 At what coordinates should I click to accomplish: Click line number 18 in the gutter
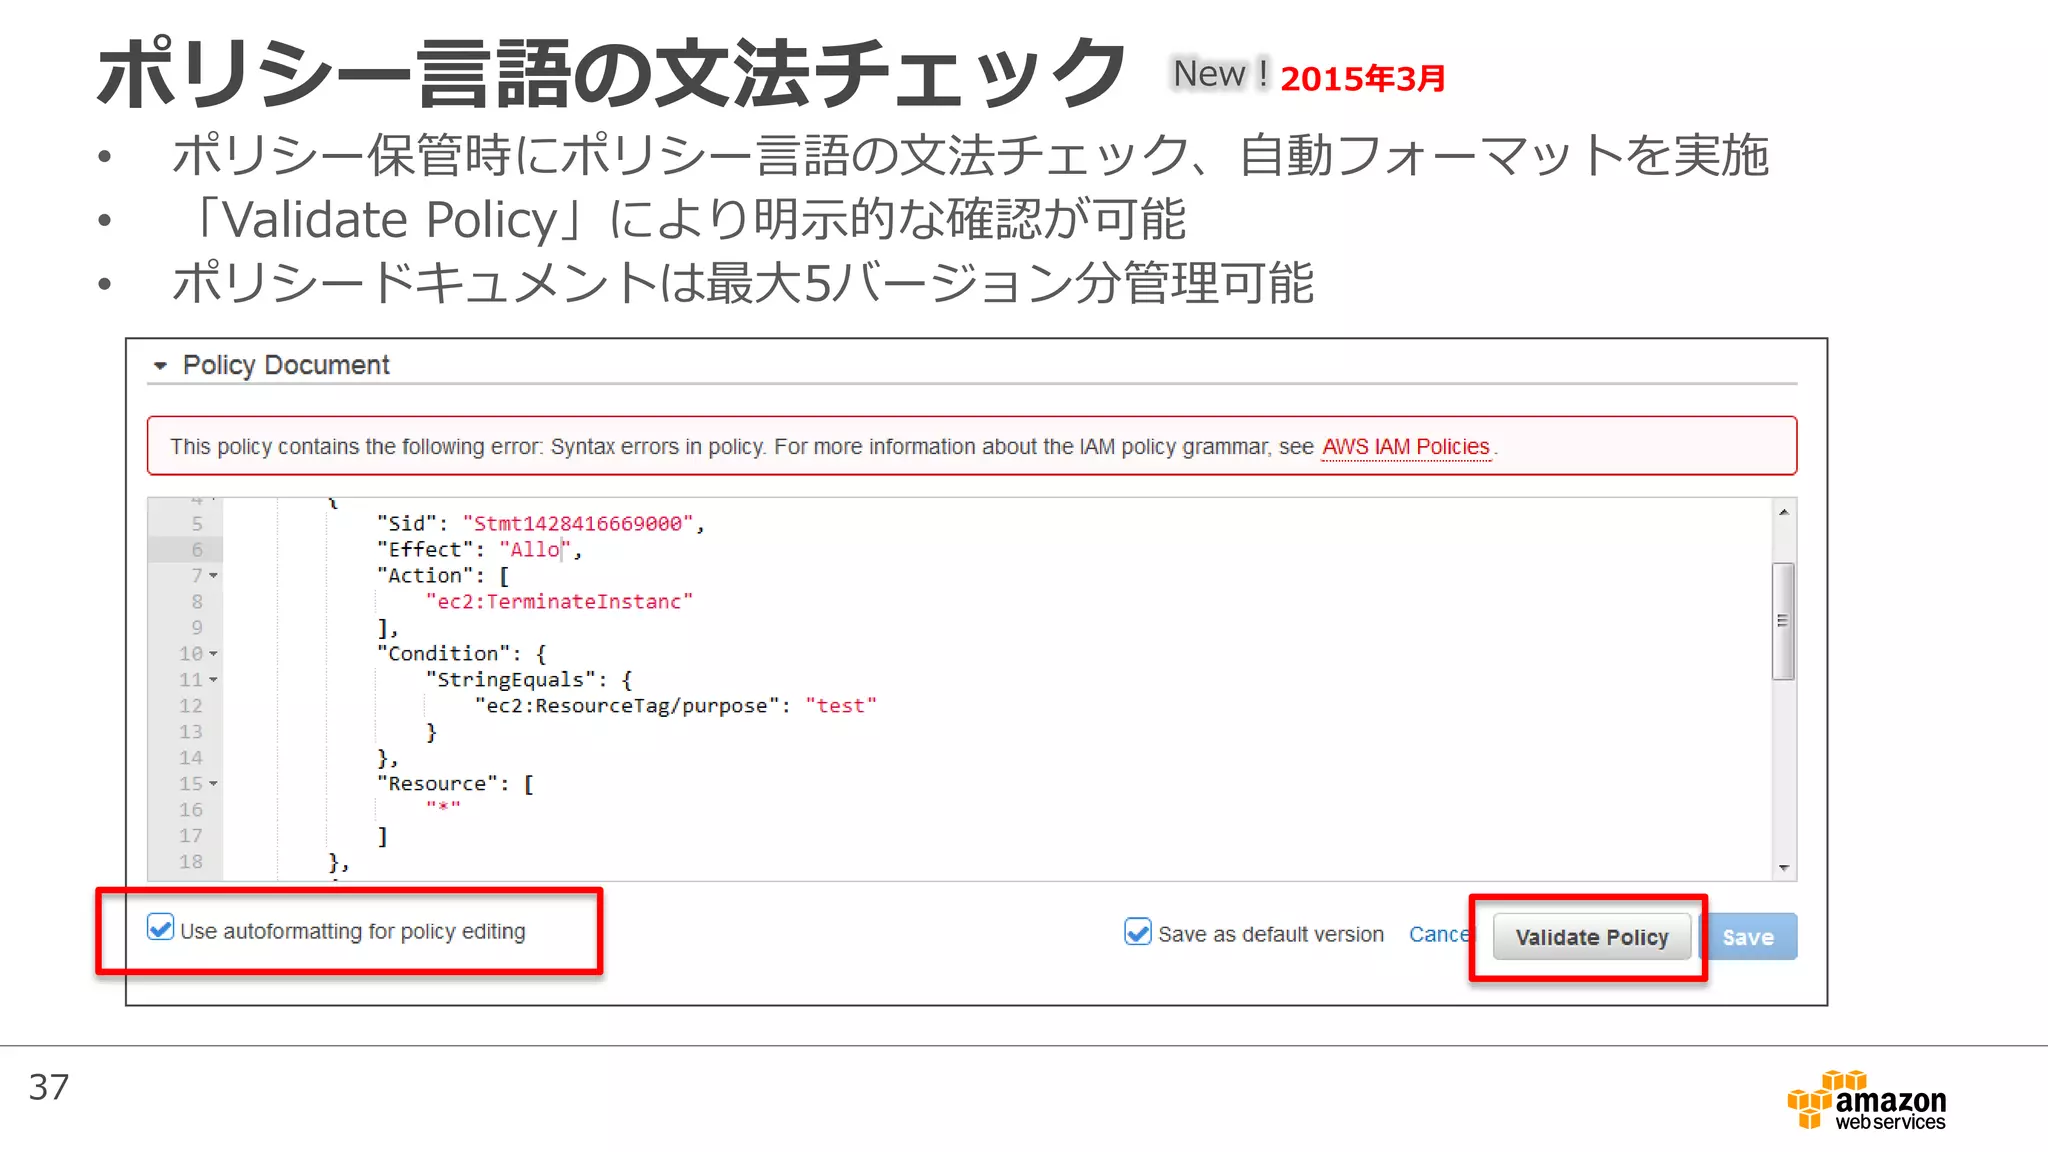[191, 862]
